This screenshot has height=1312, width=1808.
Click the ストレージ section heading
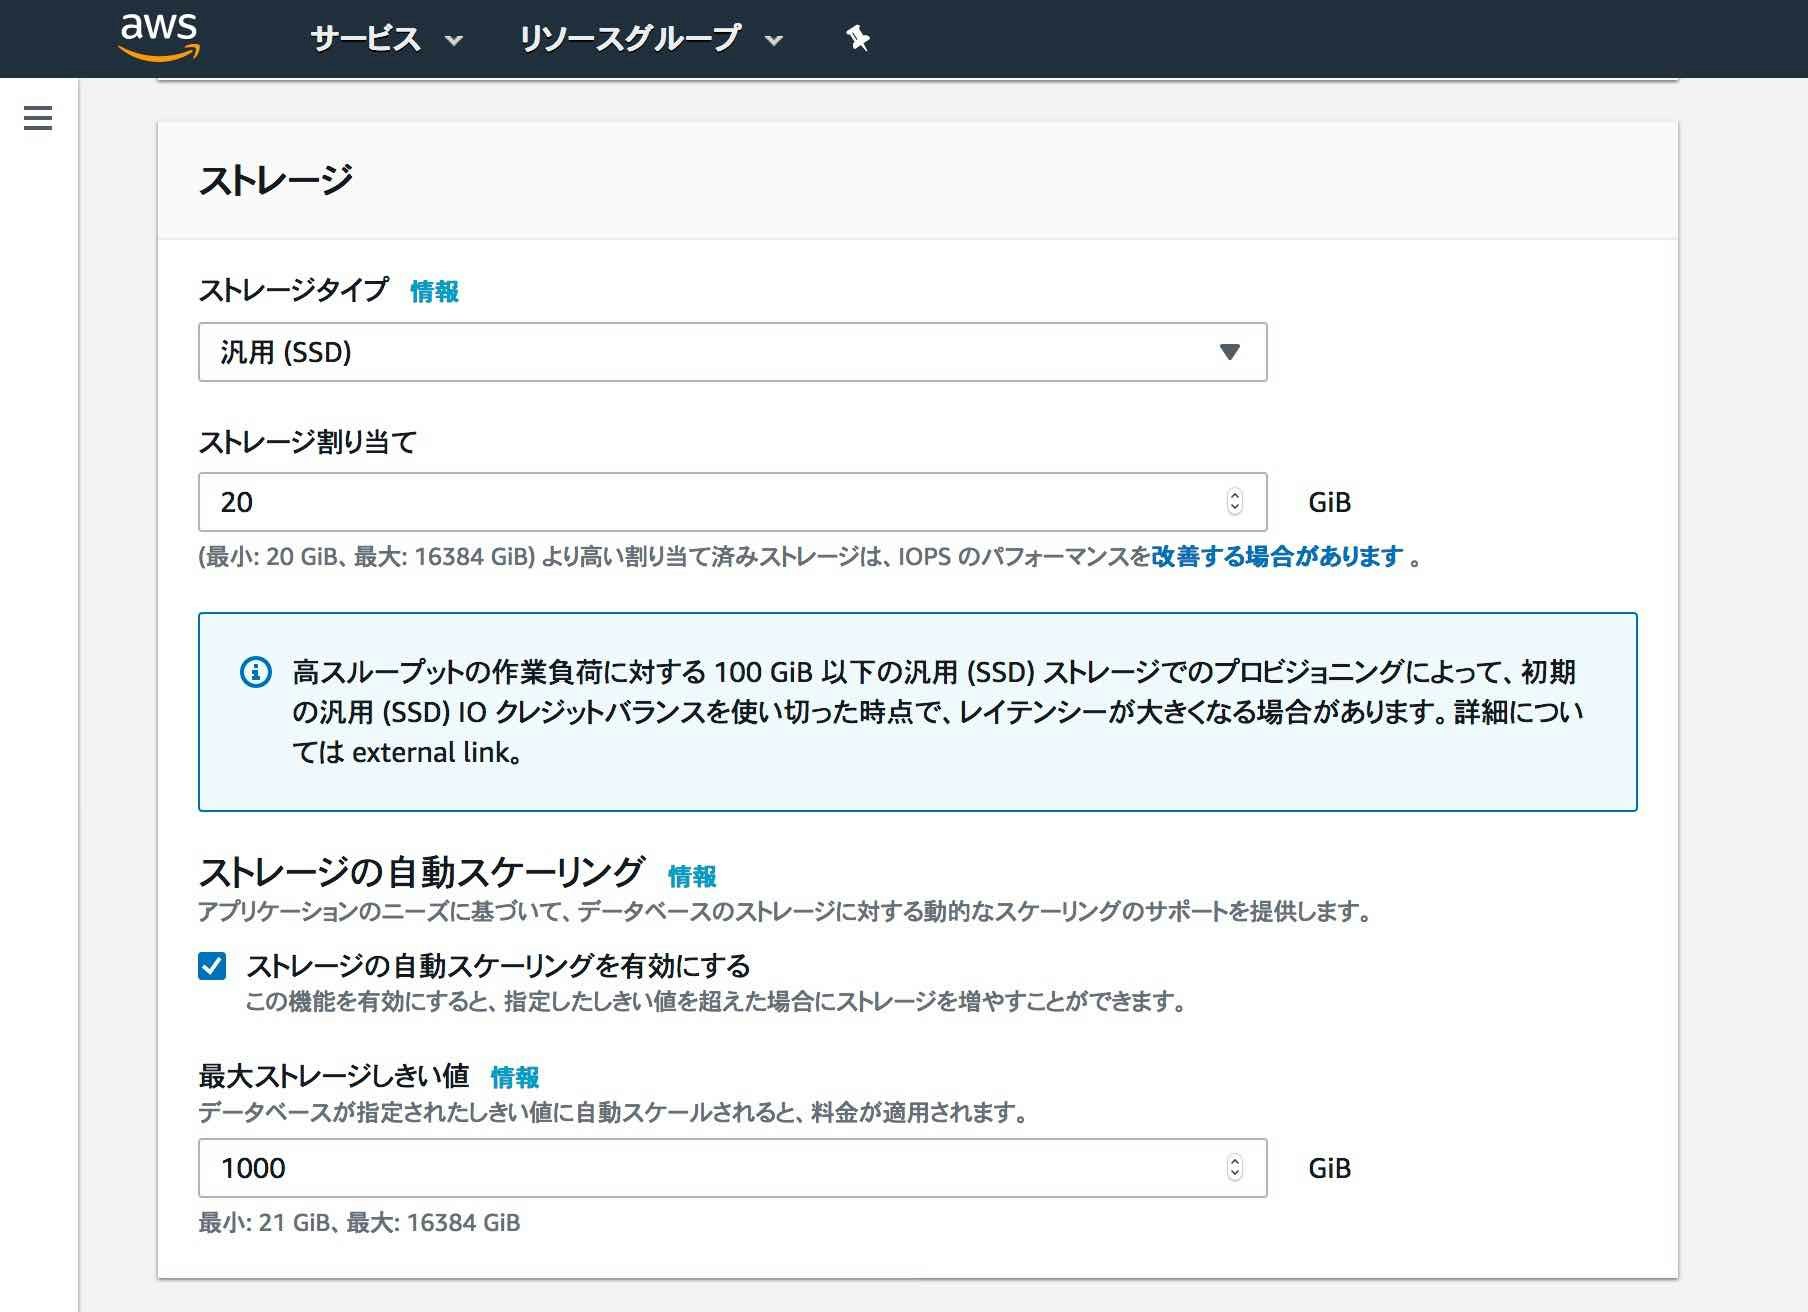click(276, 181)
